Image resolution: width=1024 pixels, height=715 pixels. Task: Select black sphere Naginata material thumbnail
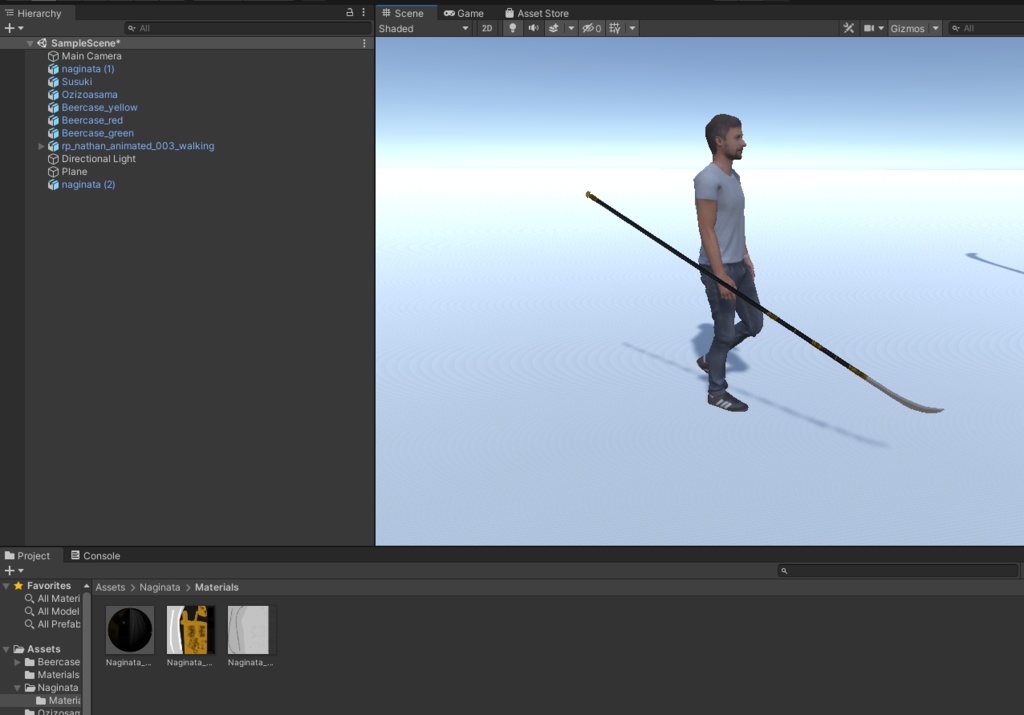point(130,630)
